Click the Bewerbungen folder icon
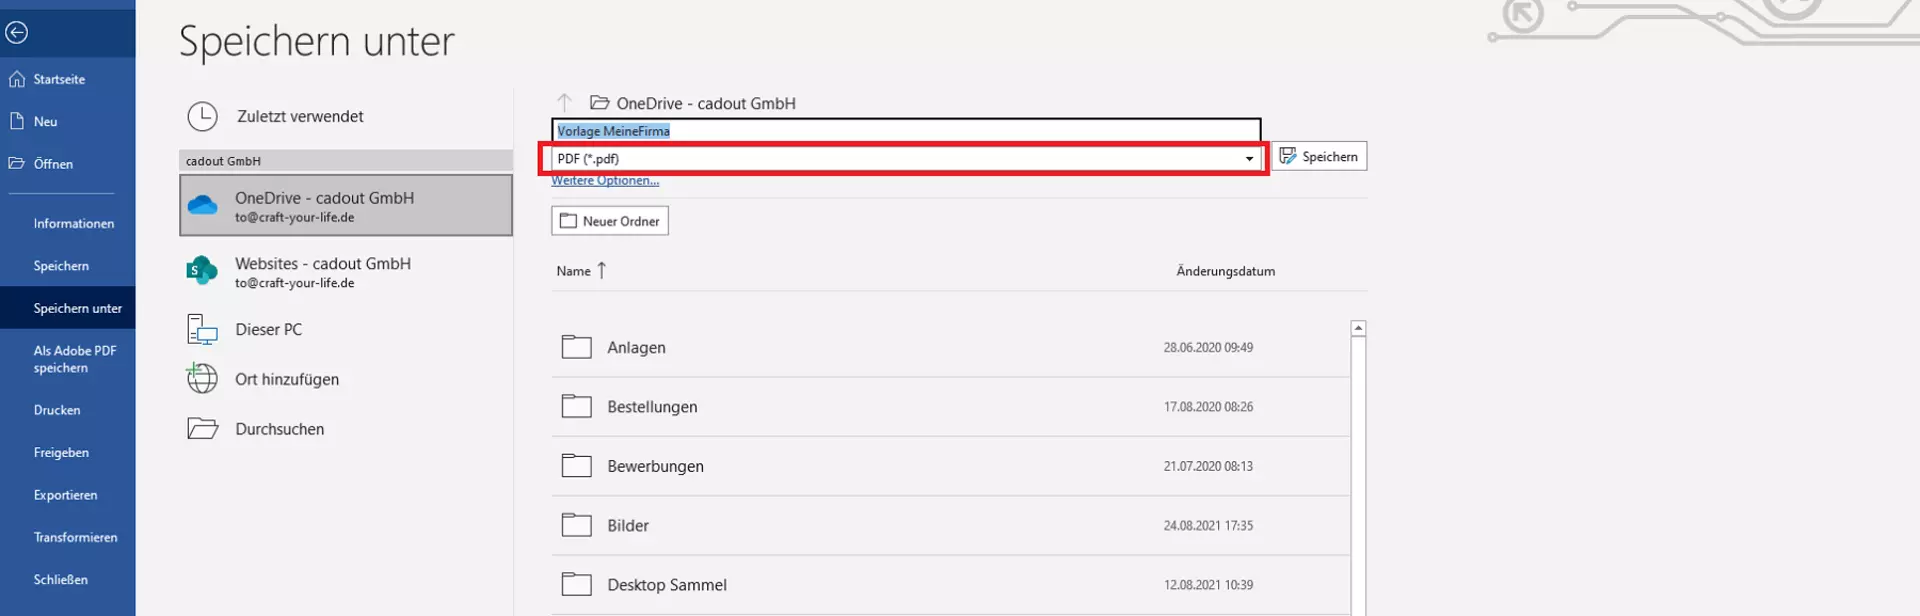 577,465
